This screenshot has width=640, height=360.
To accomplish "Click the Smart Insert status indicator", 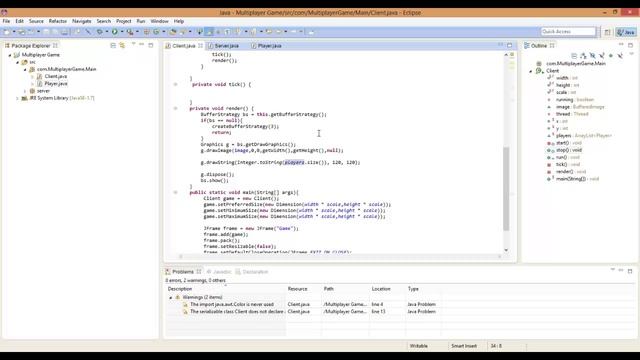I will point(464,346).
